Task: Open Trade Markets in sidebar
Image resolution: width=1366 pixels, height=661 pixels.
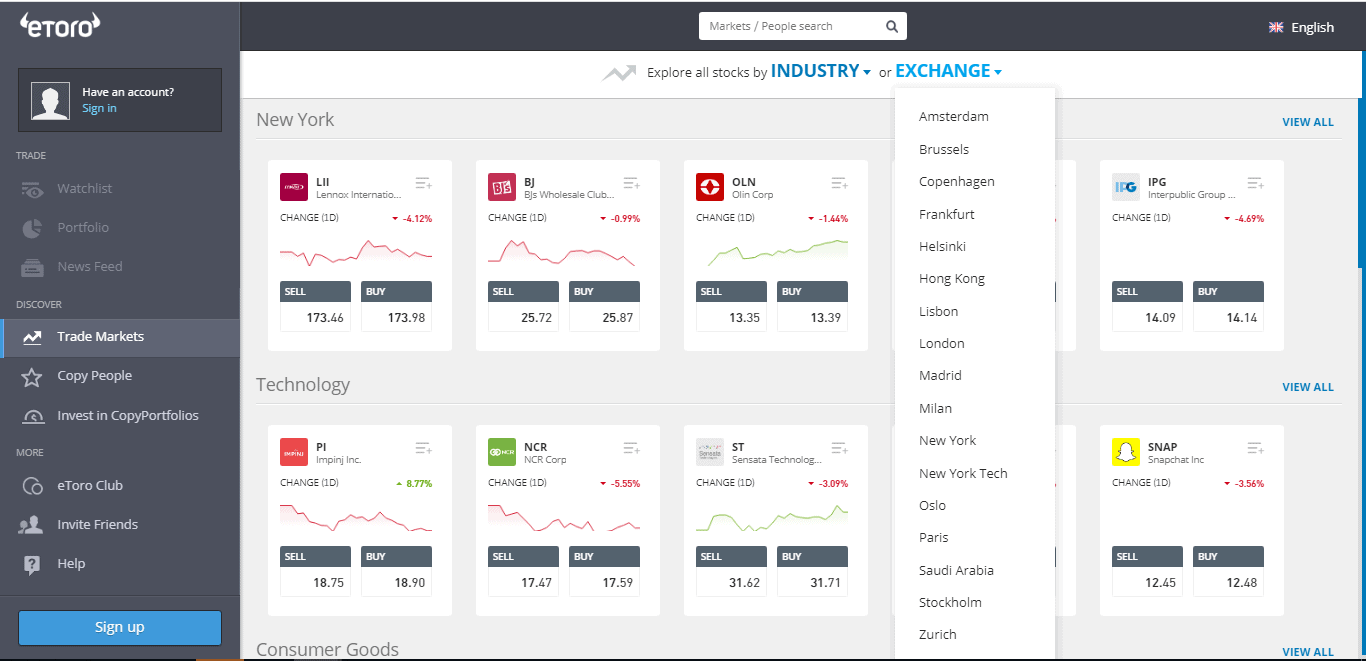Action: coord(120,337)
